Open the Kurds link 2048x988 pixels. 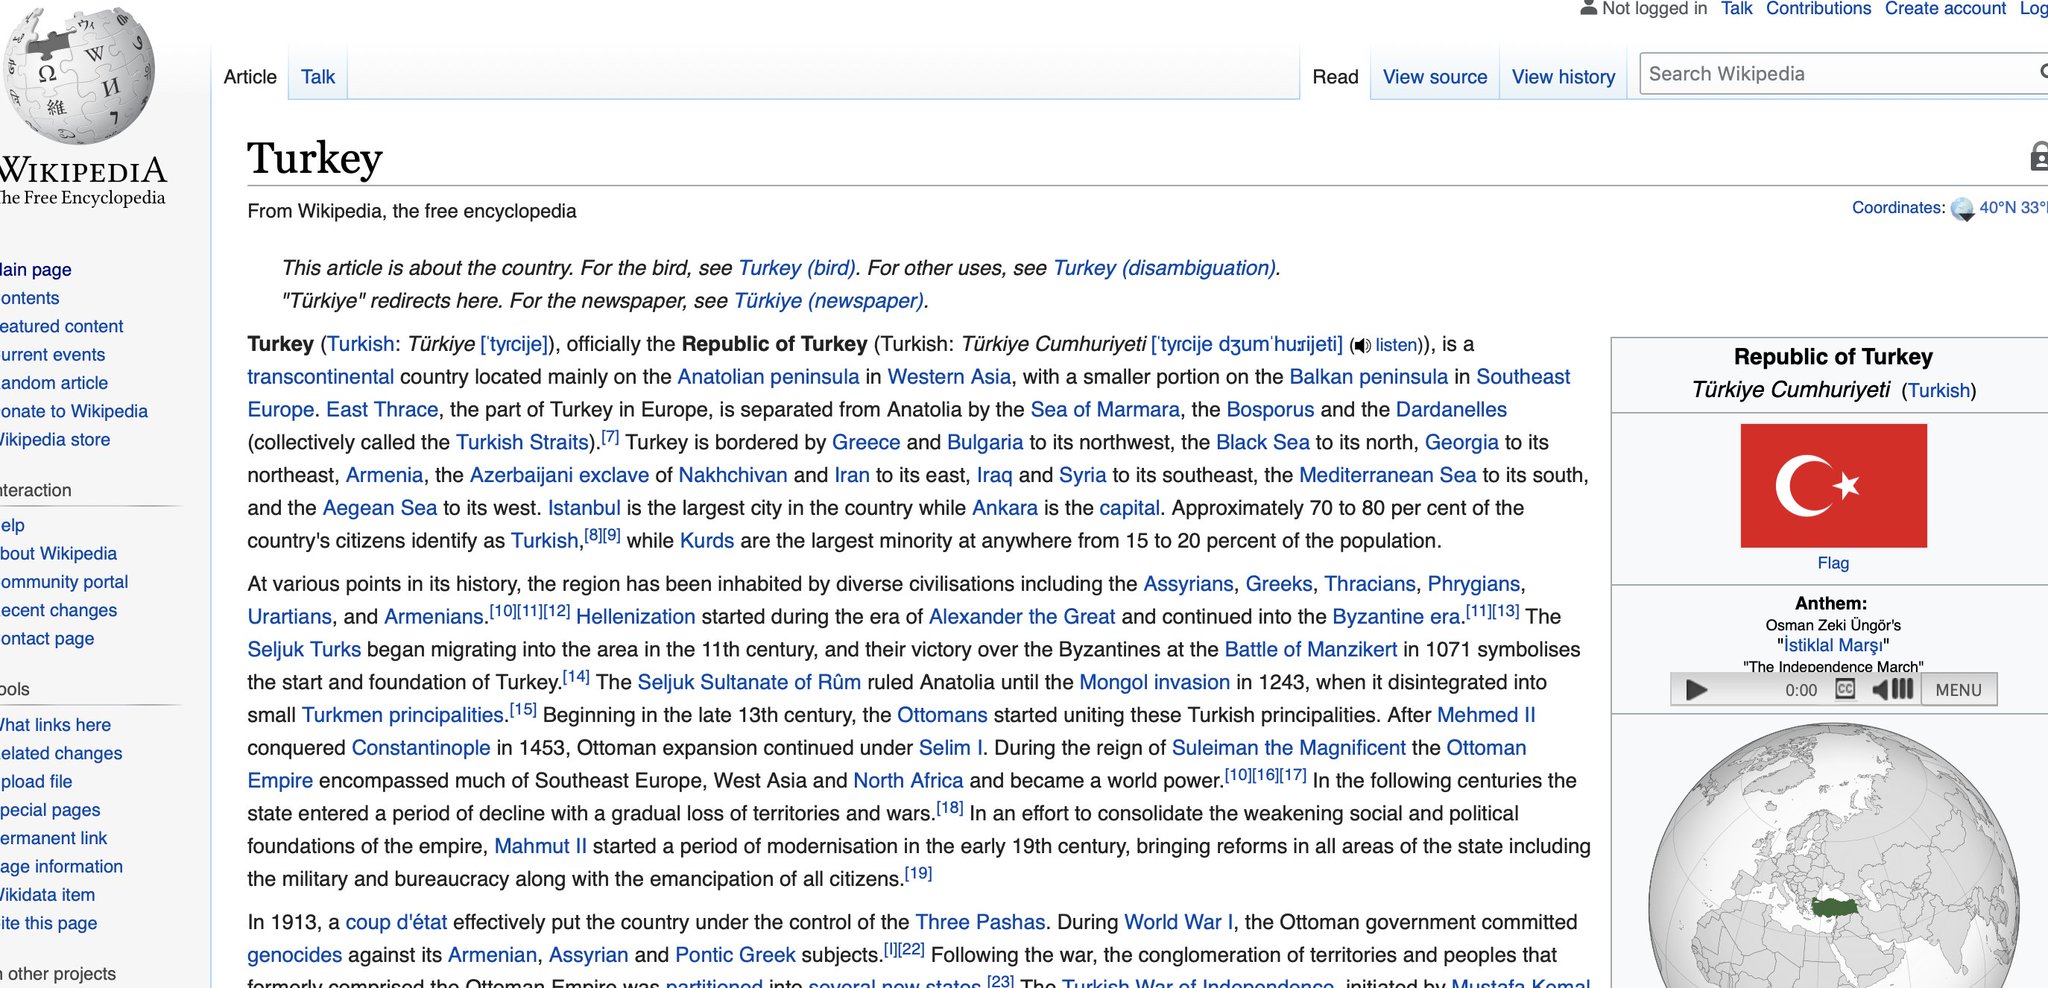pos(707,541)
